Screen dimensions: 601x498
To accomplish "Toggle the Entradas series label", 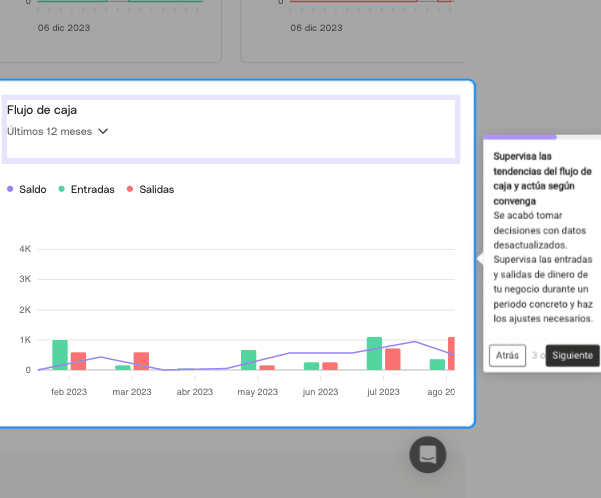I will pos(92,189).
